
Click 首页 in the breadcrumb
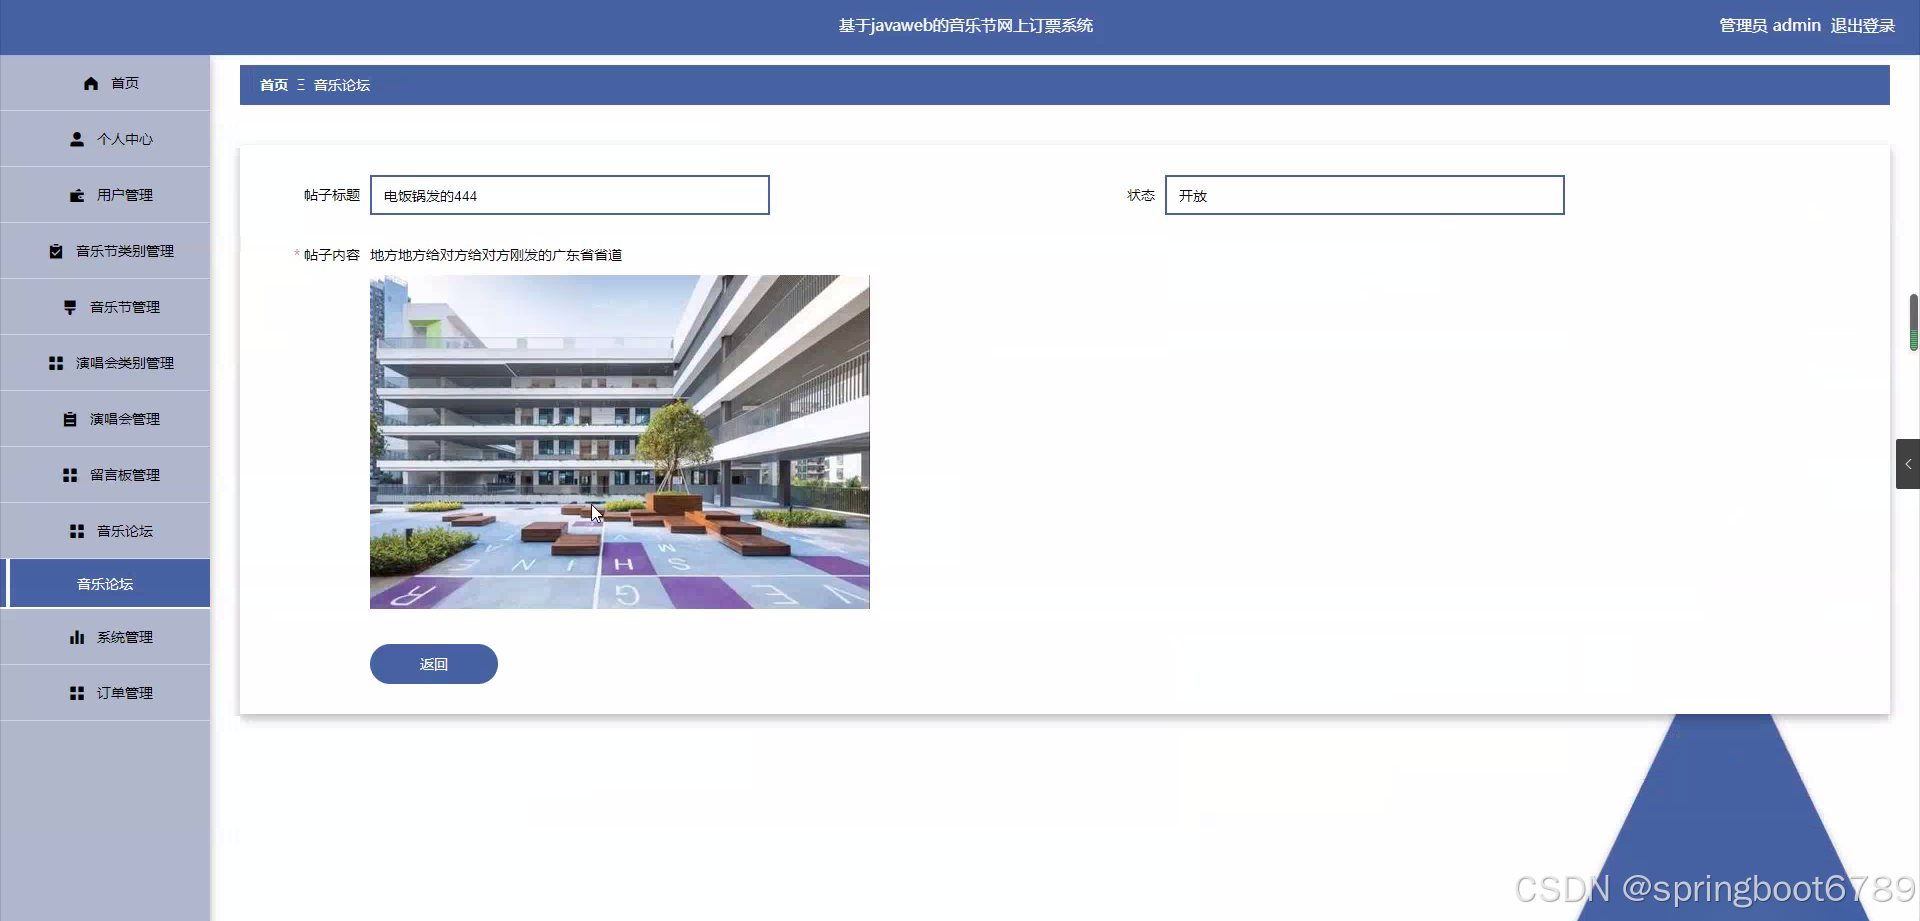(x=274, y=85)
